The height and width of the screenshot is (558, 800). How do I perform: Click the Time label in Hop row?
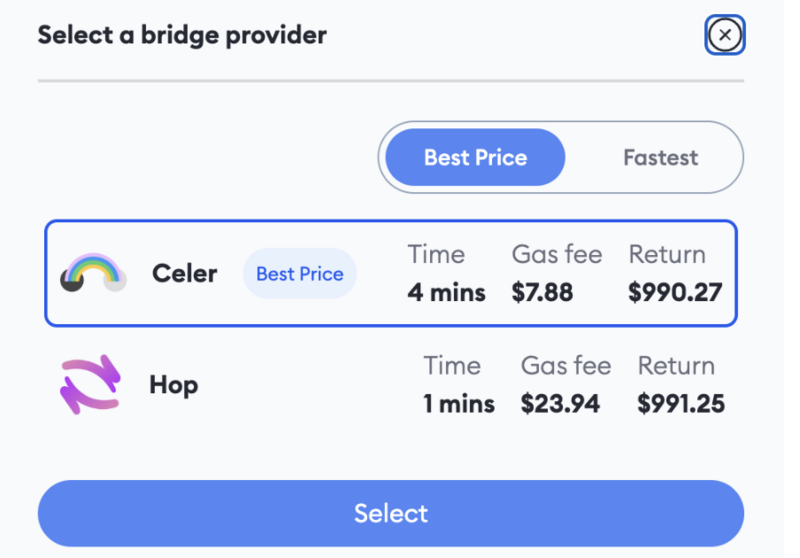click(x=452, y=365)
